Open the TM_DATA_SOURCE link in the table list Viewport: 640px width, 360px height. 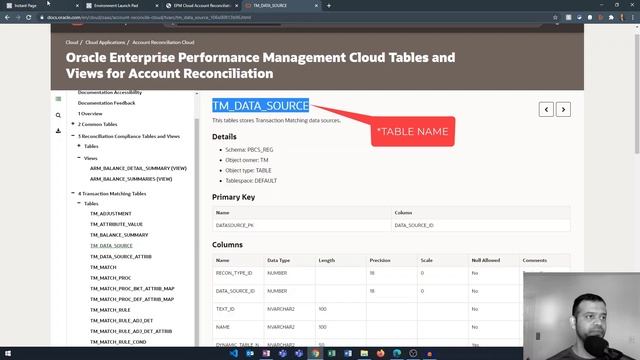point(111,246)
